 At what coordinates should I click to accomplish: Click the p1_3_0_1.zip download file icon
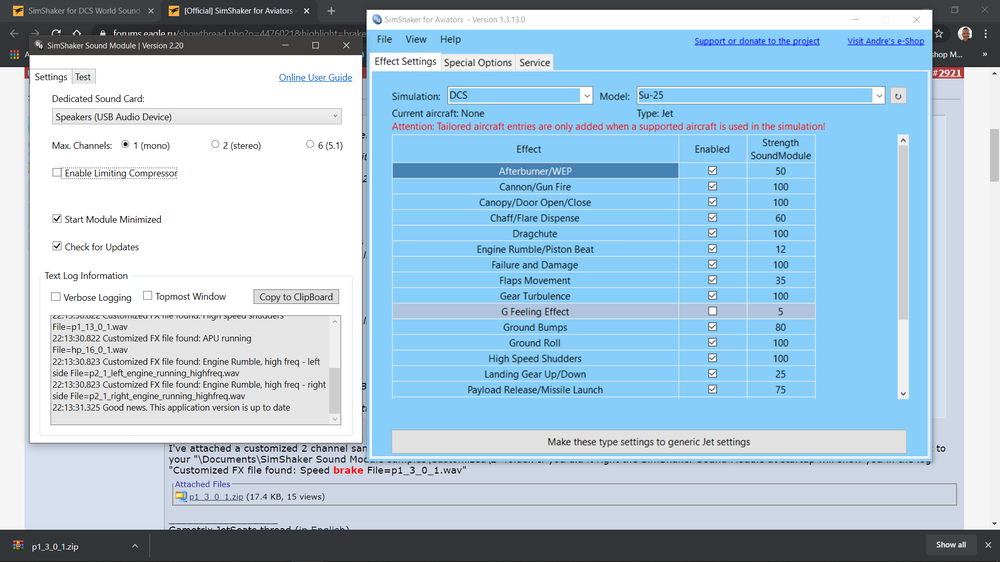[17, 546]
